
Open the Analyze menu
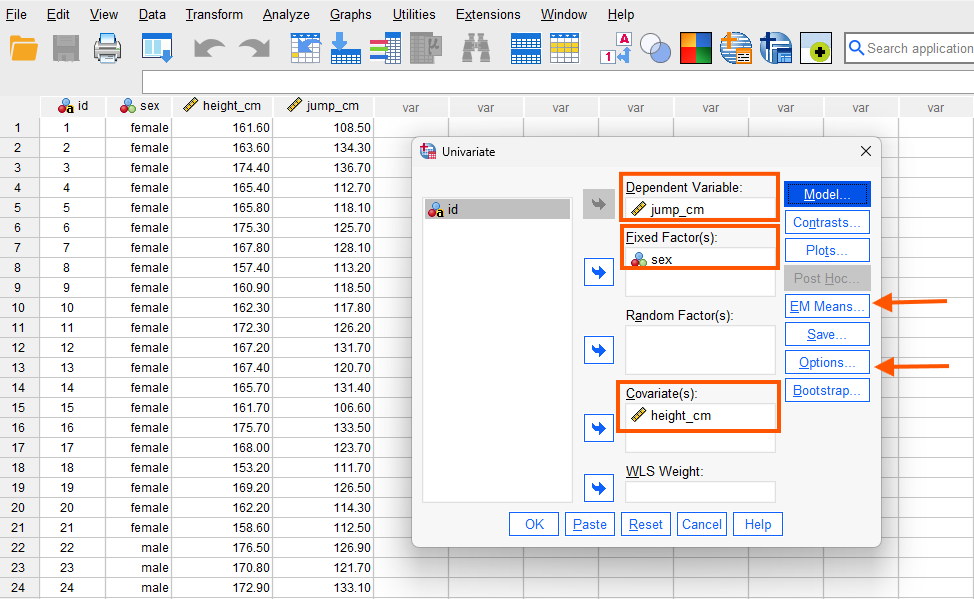(x=286, y=14)
